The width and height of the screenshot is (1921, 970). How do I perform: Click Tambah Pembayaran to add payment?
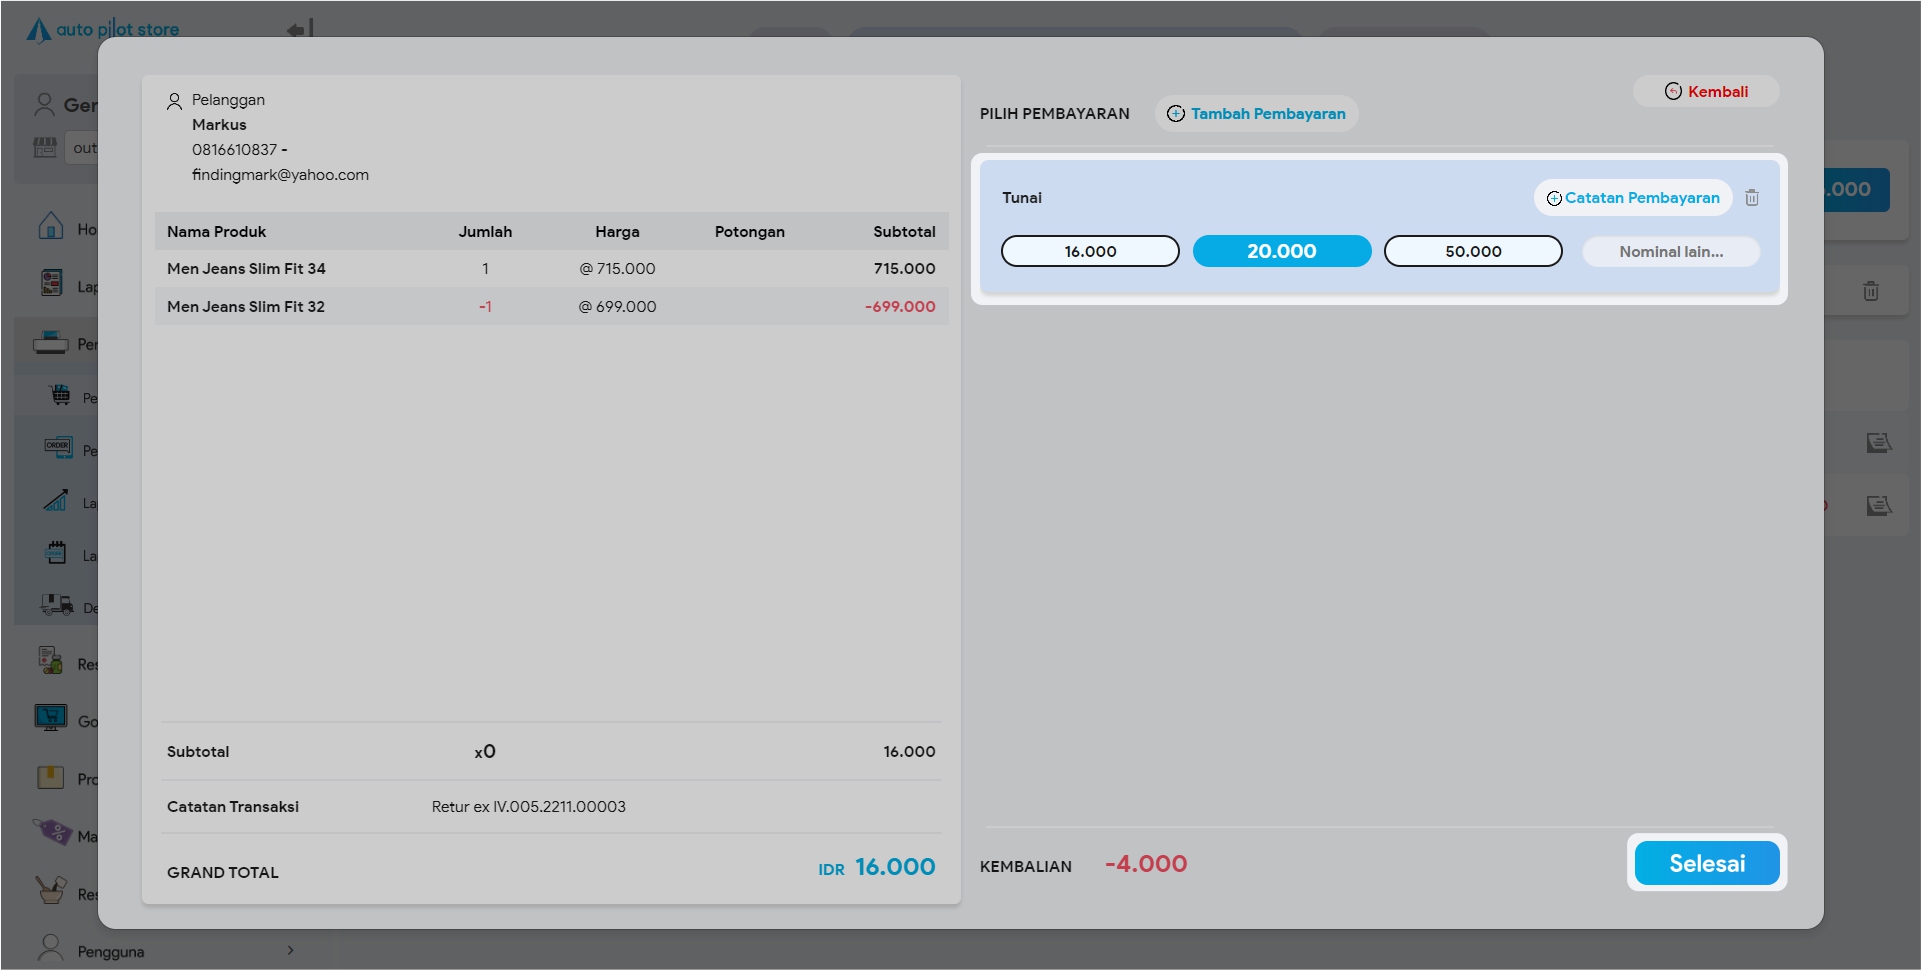tap(1256, 114)
